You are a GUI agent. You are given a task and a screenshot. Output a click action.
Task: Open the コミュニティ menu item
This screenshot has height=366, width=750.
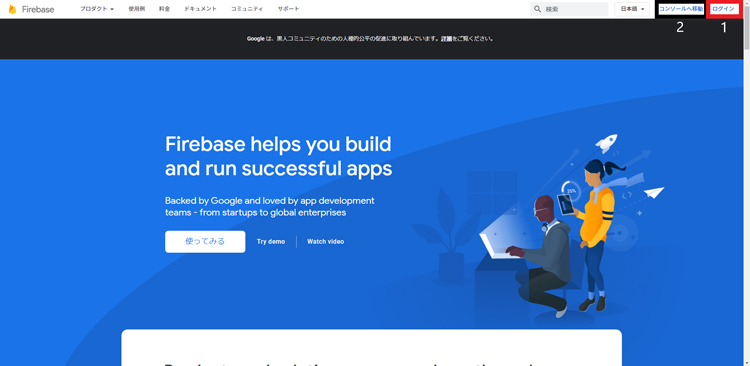point(247,9)
